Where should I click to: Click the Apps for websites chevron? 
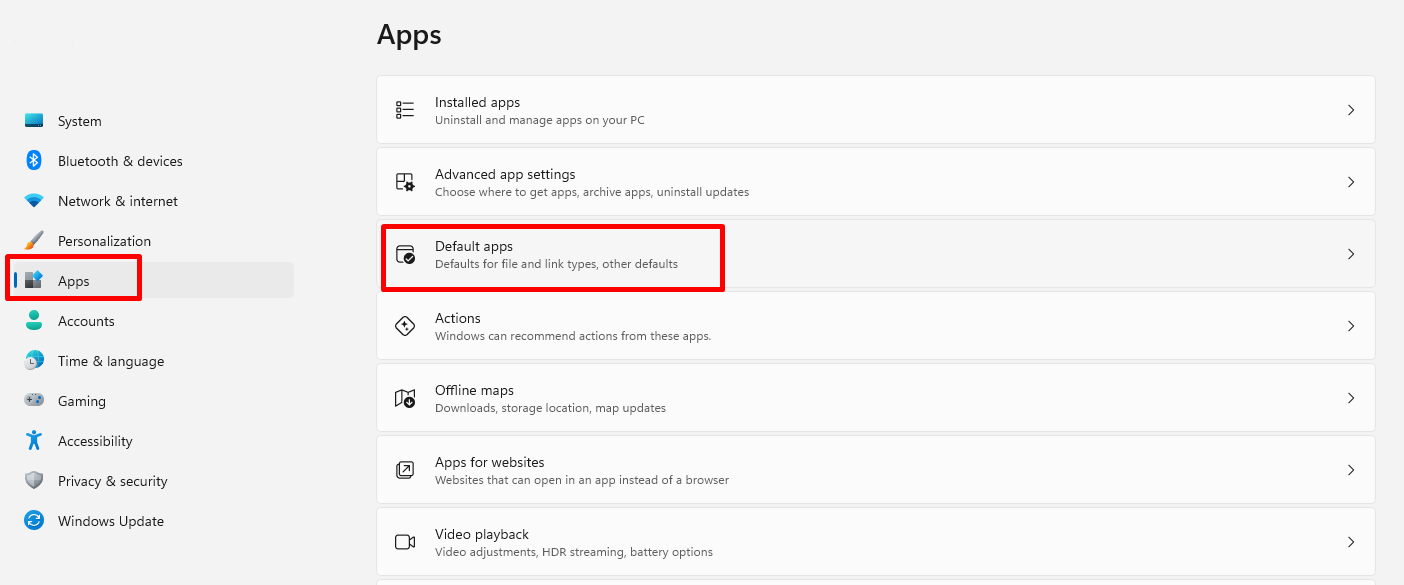click(1351, 470)
